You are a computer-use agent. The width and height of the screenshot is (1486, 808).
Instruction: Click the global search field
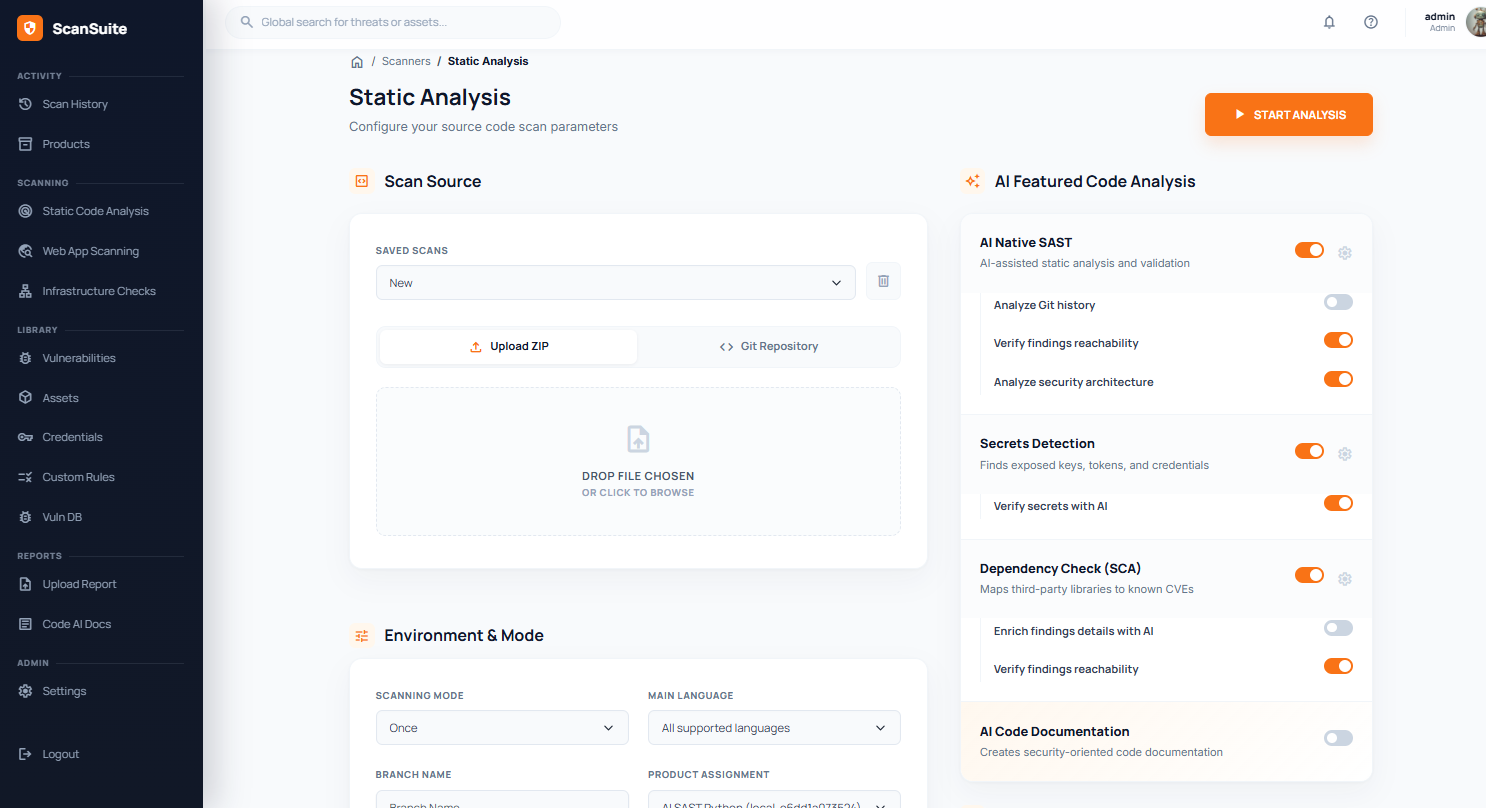coord(393,22)
